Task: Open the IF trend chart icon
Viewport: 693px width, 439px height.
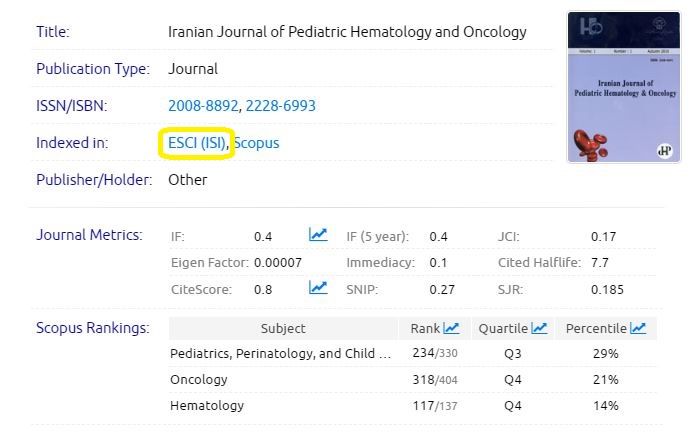Action: 318,236
